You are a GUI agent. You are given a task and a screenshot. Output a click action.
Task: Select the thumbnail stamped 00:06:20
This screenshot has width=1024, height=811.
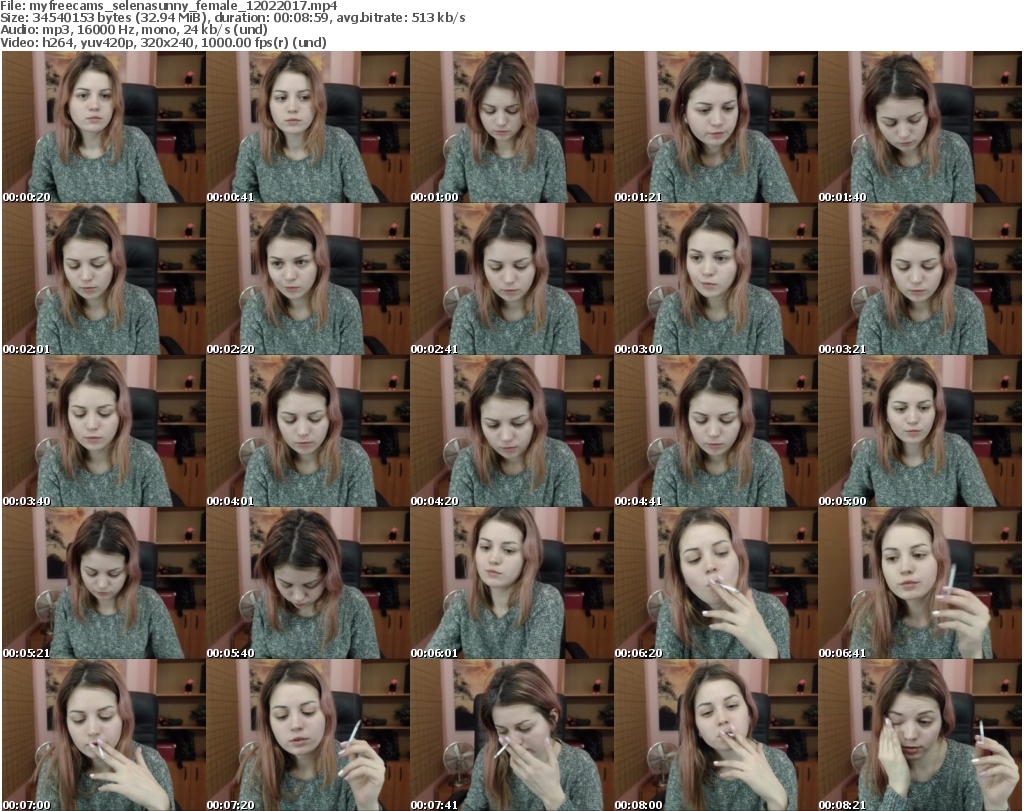click(x=715, y=583)
